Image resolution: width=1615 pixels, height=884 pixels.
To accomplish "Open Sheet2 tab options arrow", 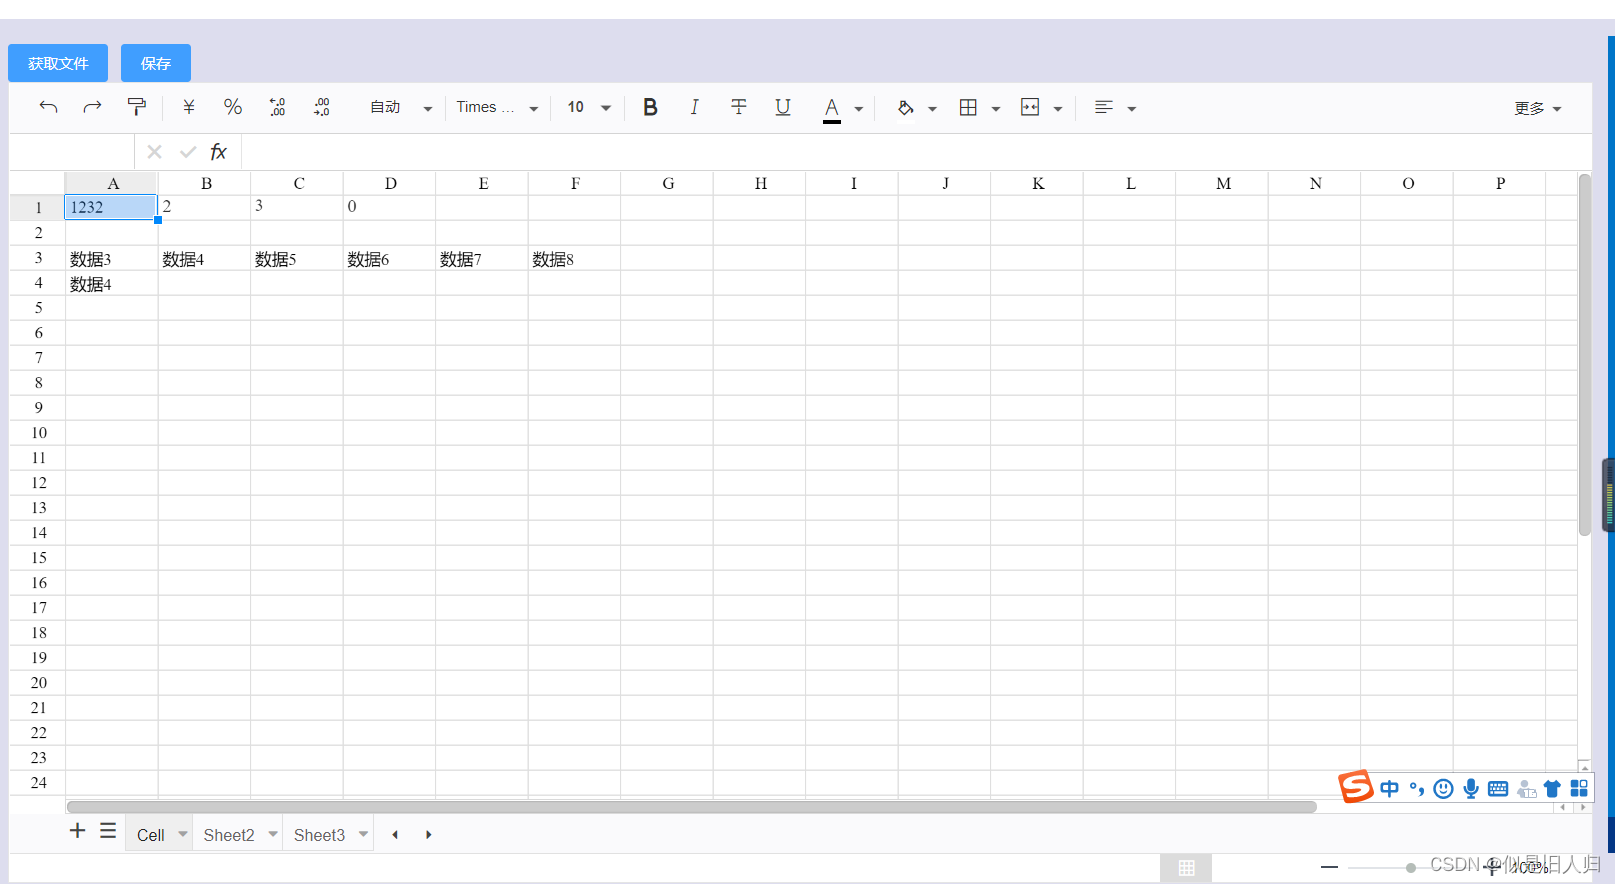I will [x=273, y=834].
